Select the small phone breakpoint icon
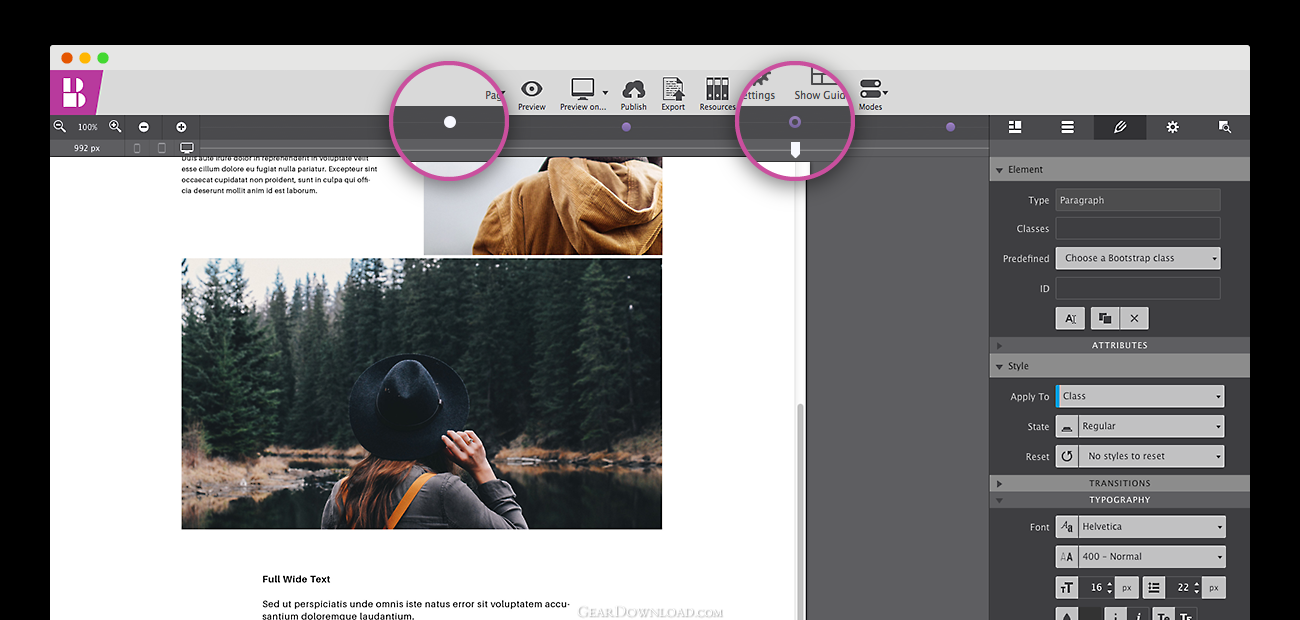 [x=137, y=148]
